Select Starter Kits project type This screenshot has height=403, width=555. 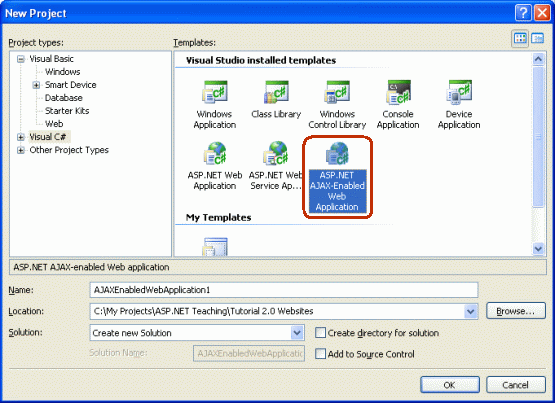pyautogui.click(x=67, y=111)
